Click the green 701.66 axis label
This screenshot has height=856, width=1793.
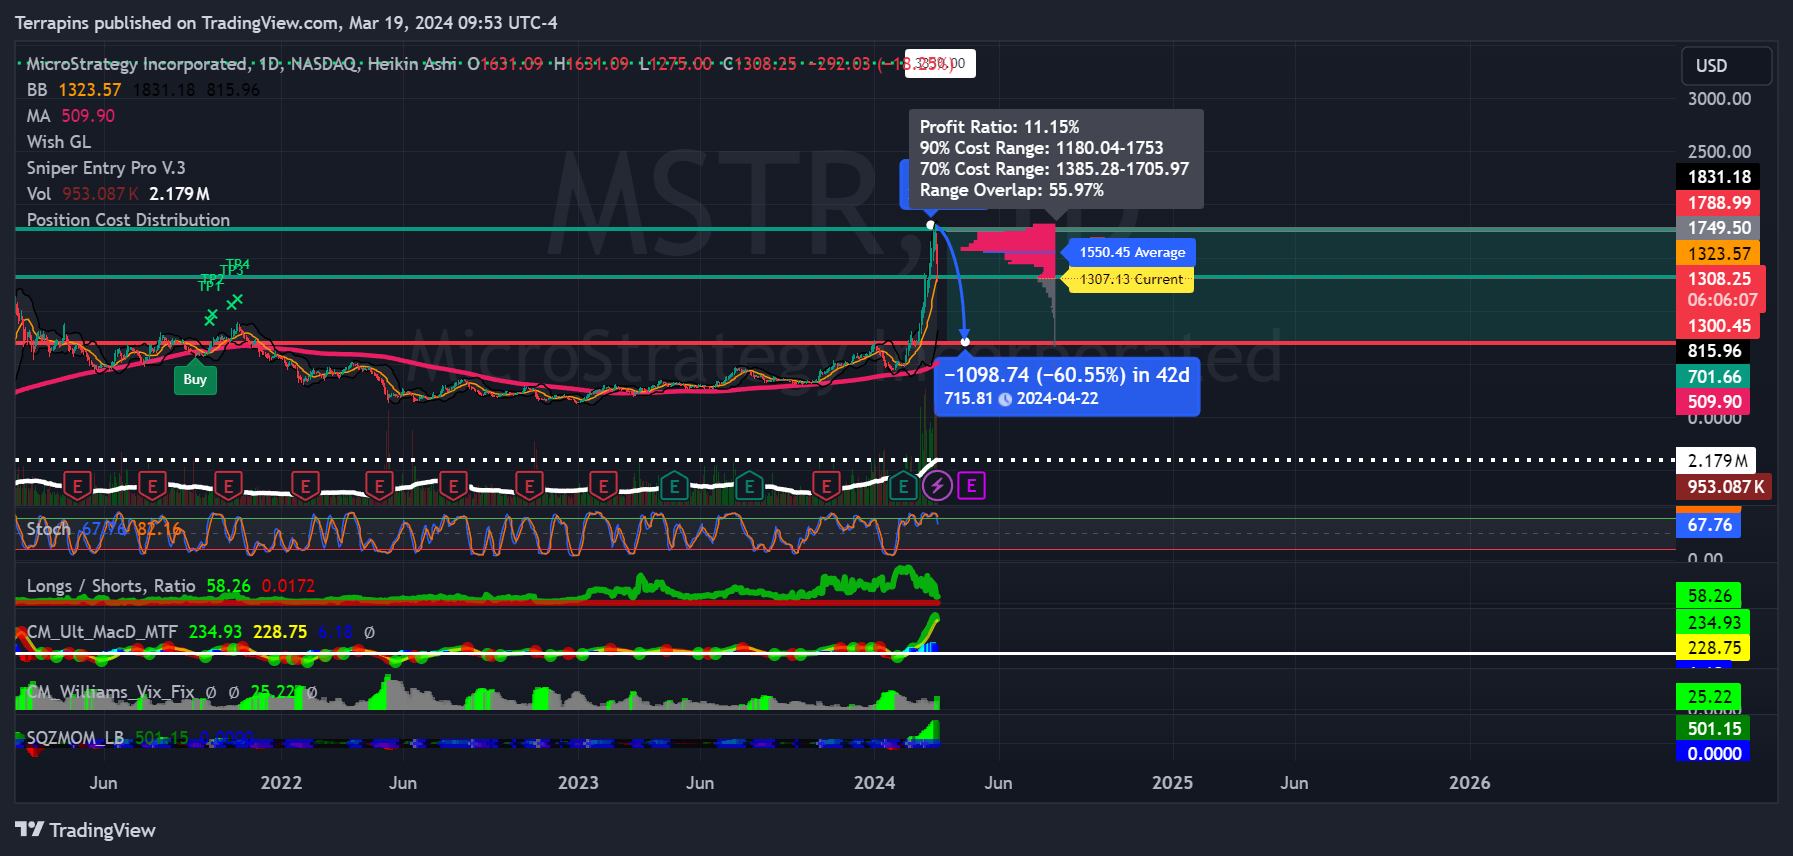[x=1713, y=377]
